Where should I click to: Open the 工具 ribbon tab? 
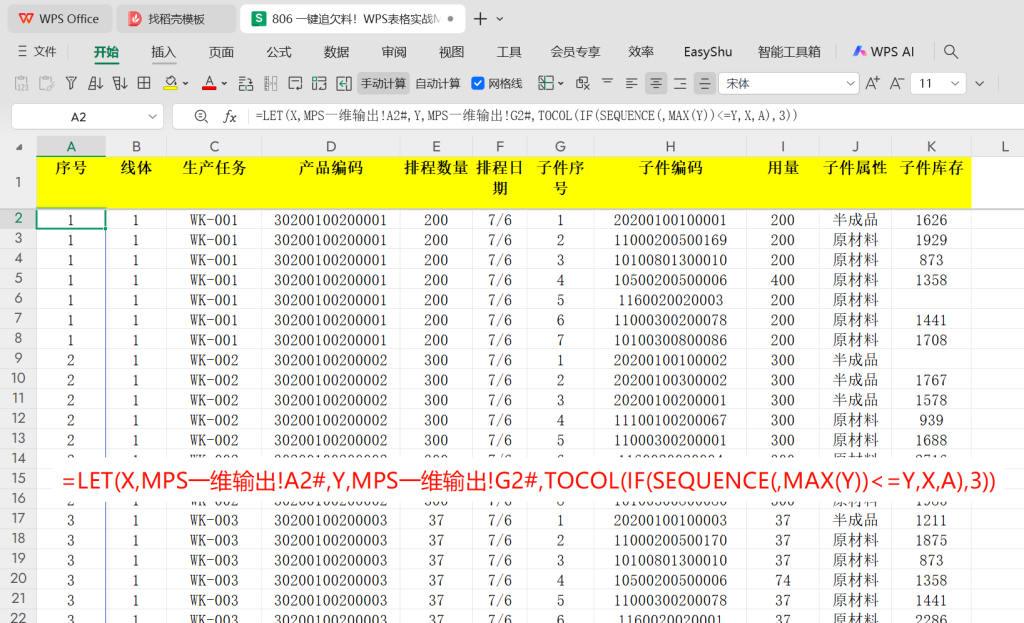pos(509,52)
